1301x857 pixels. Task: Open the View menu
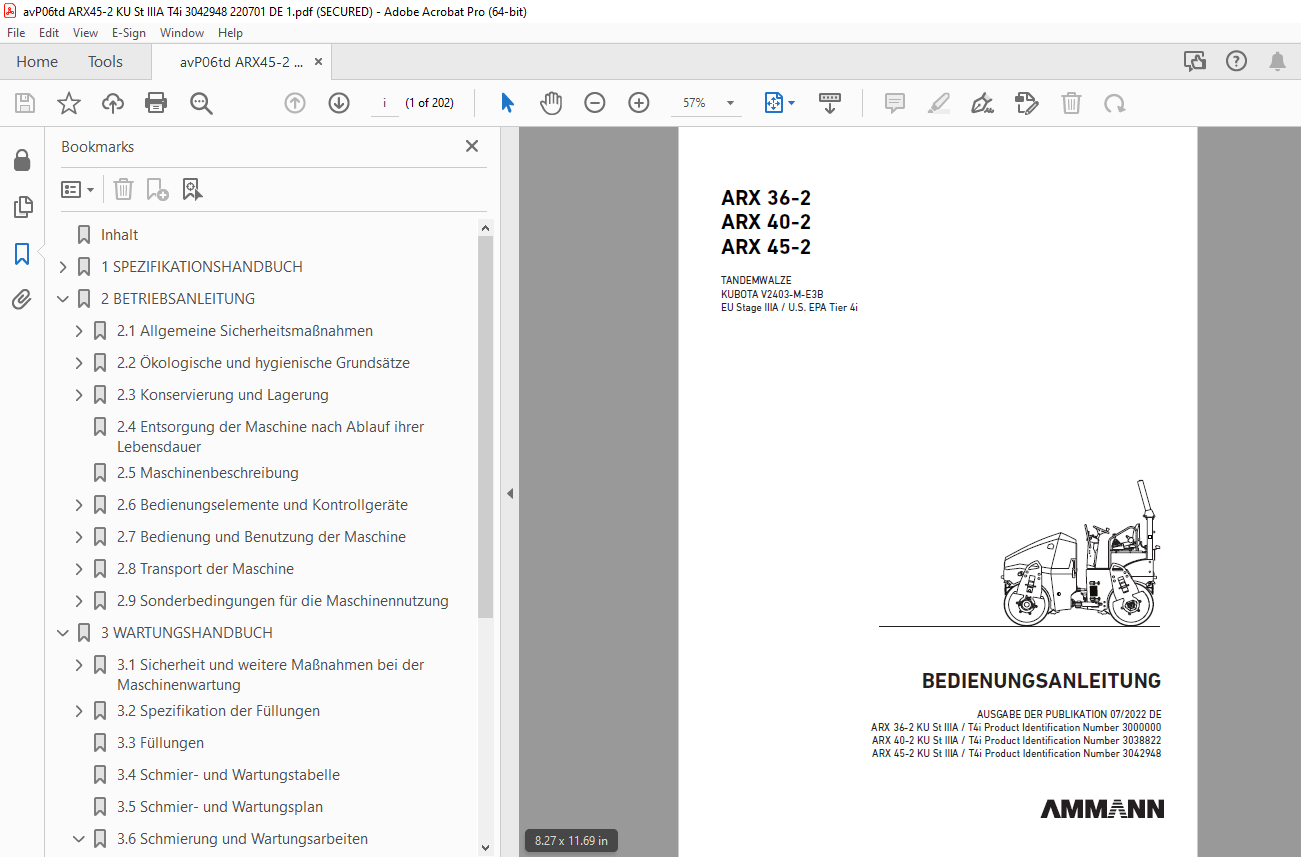[86, 33]
